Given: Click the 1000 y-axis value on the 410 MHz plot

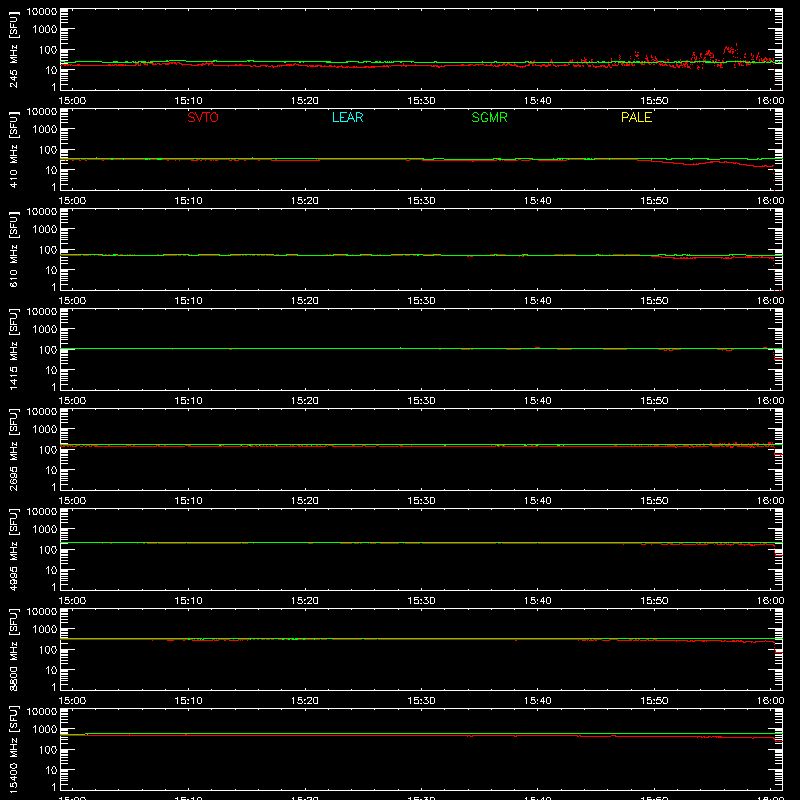Looking at the screenshot, I should (x=45, y=130).
